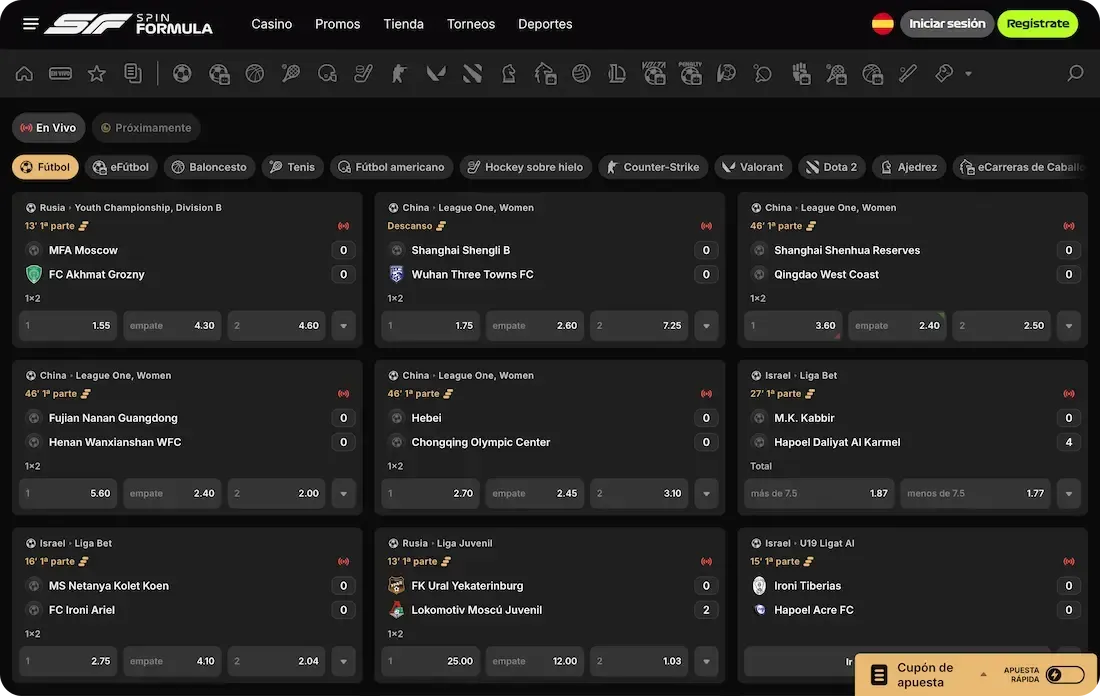Open the bet history documents icon
The width and height of the screenshot is (1100, 696).
pos(133,73)
